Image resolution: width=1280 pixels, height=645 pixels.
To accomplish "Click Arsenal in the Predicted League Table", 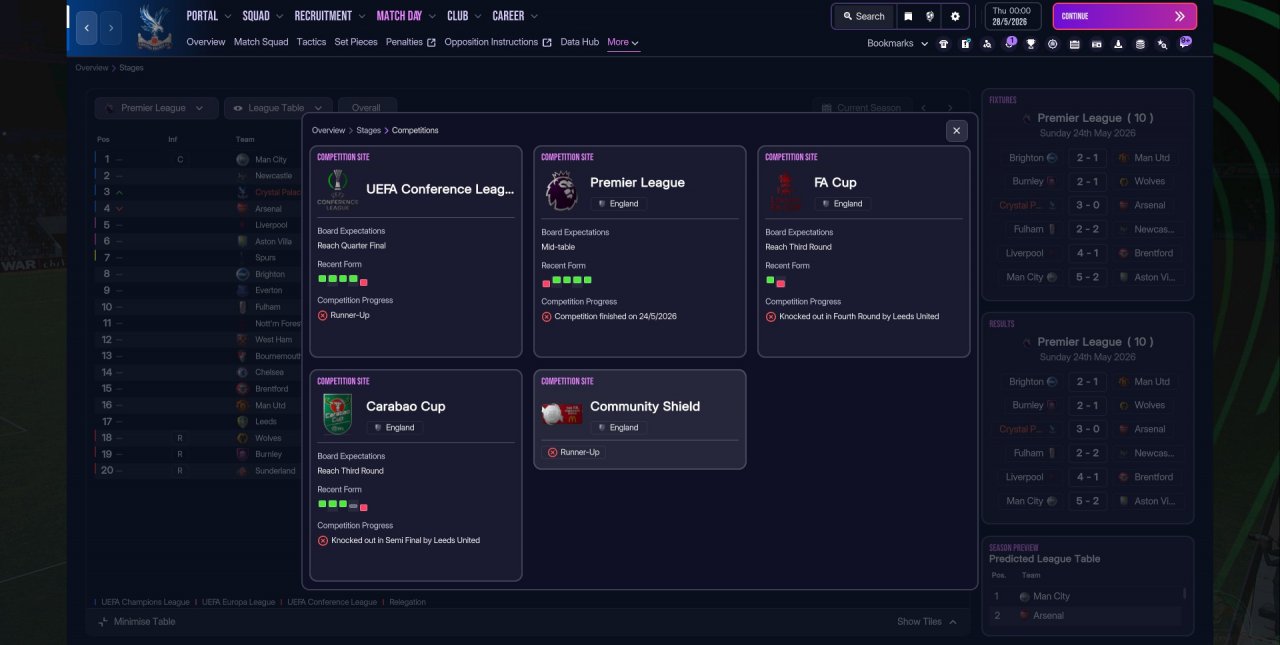I will [1049, 616].
